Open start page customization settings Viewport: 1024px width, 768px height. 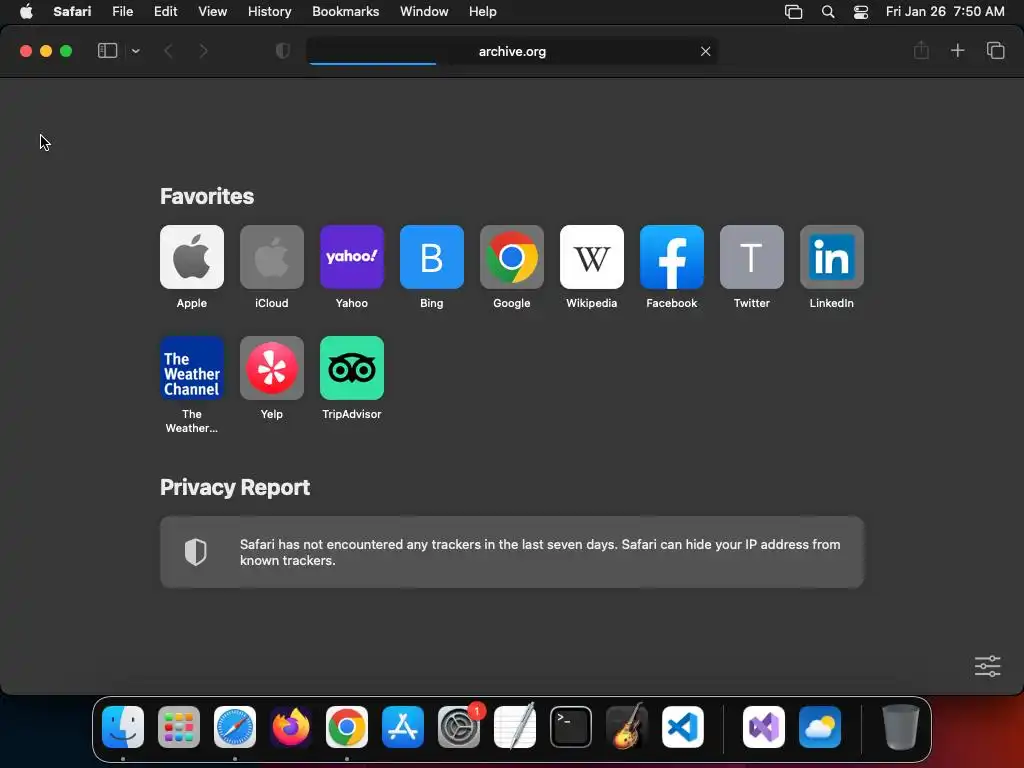coord(987,666)
